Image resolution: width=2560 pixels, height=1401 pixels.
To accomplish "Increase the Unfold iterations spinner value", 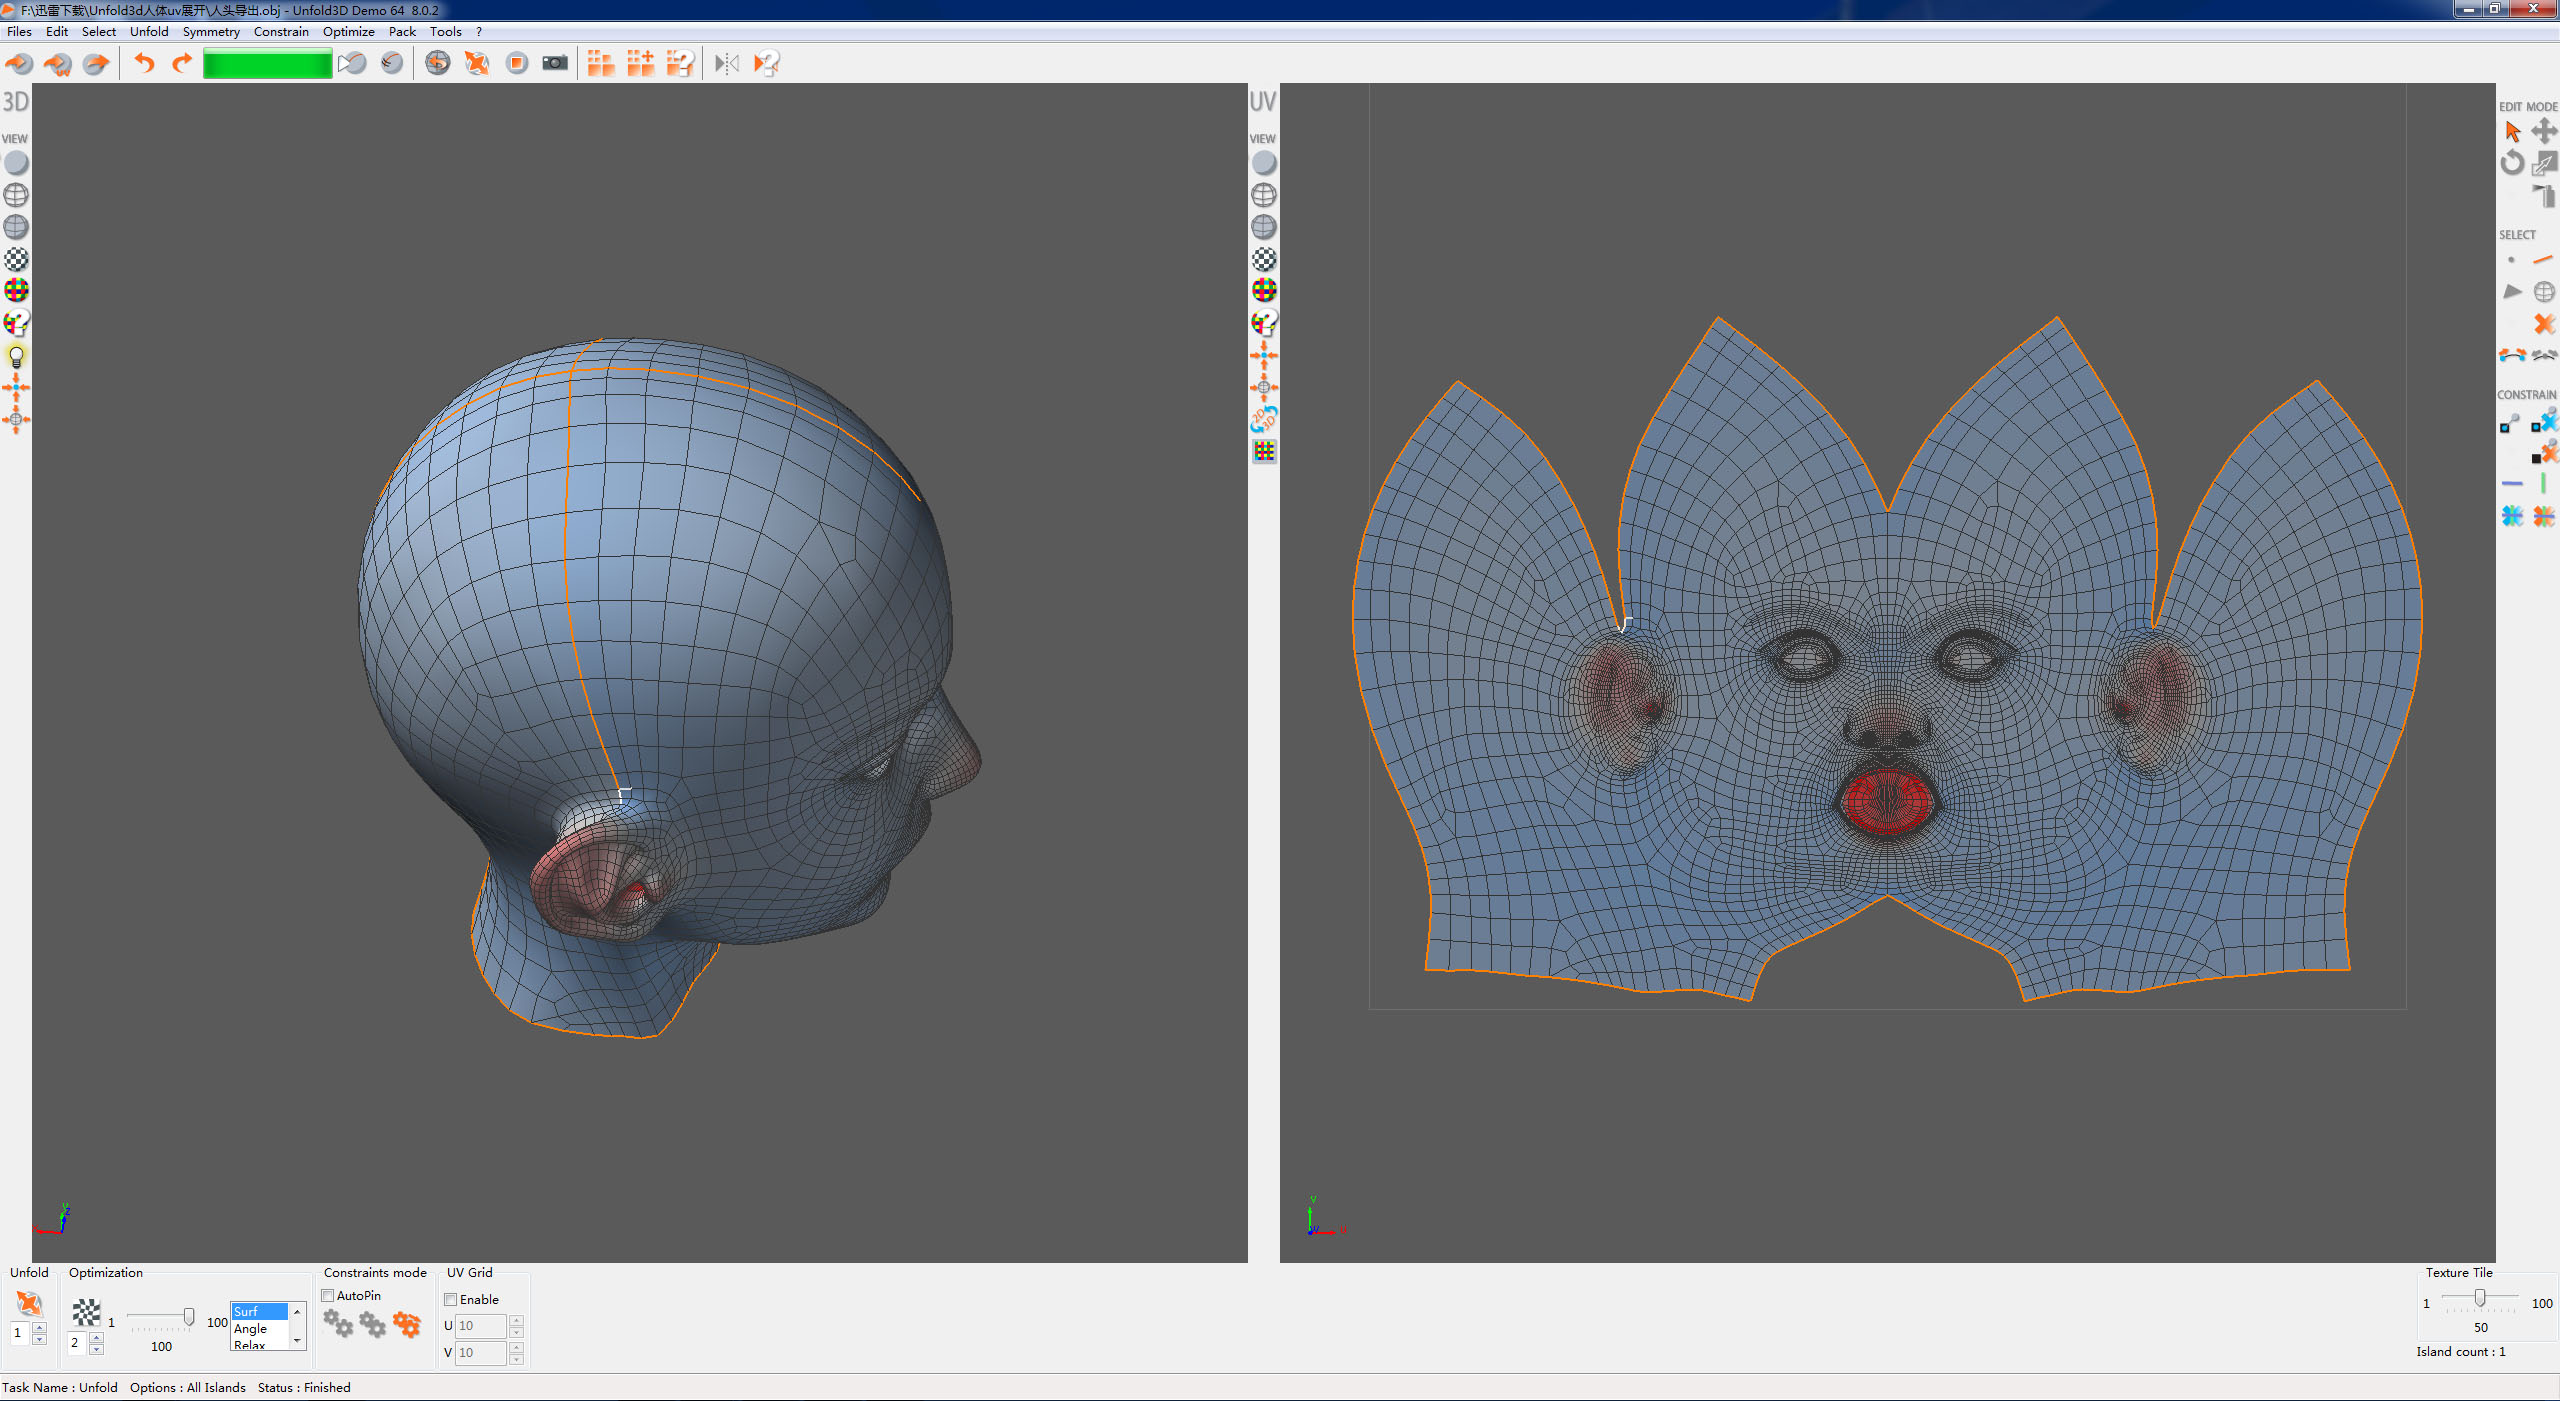I will 39,1327.
